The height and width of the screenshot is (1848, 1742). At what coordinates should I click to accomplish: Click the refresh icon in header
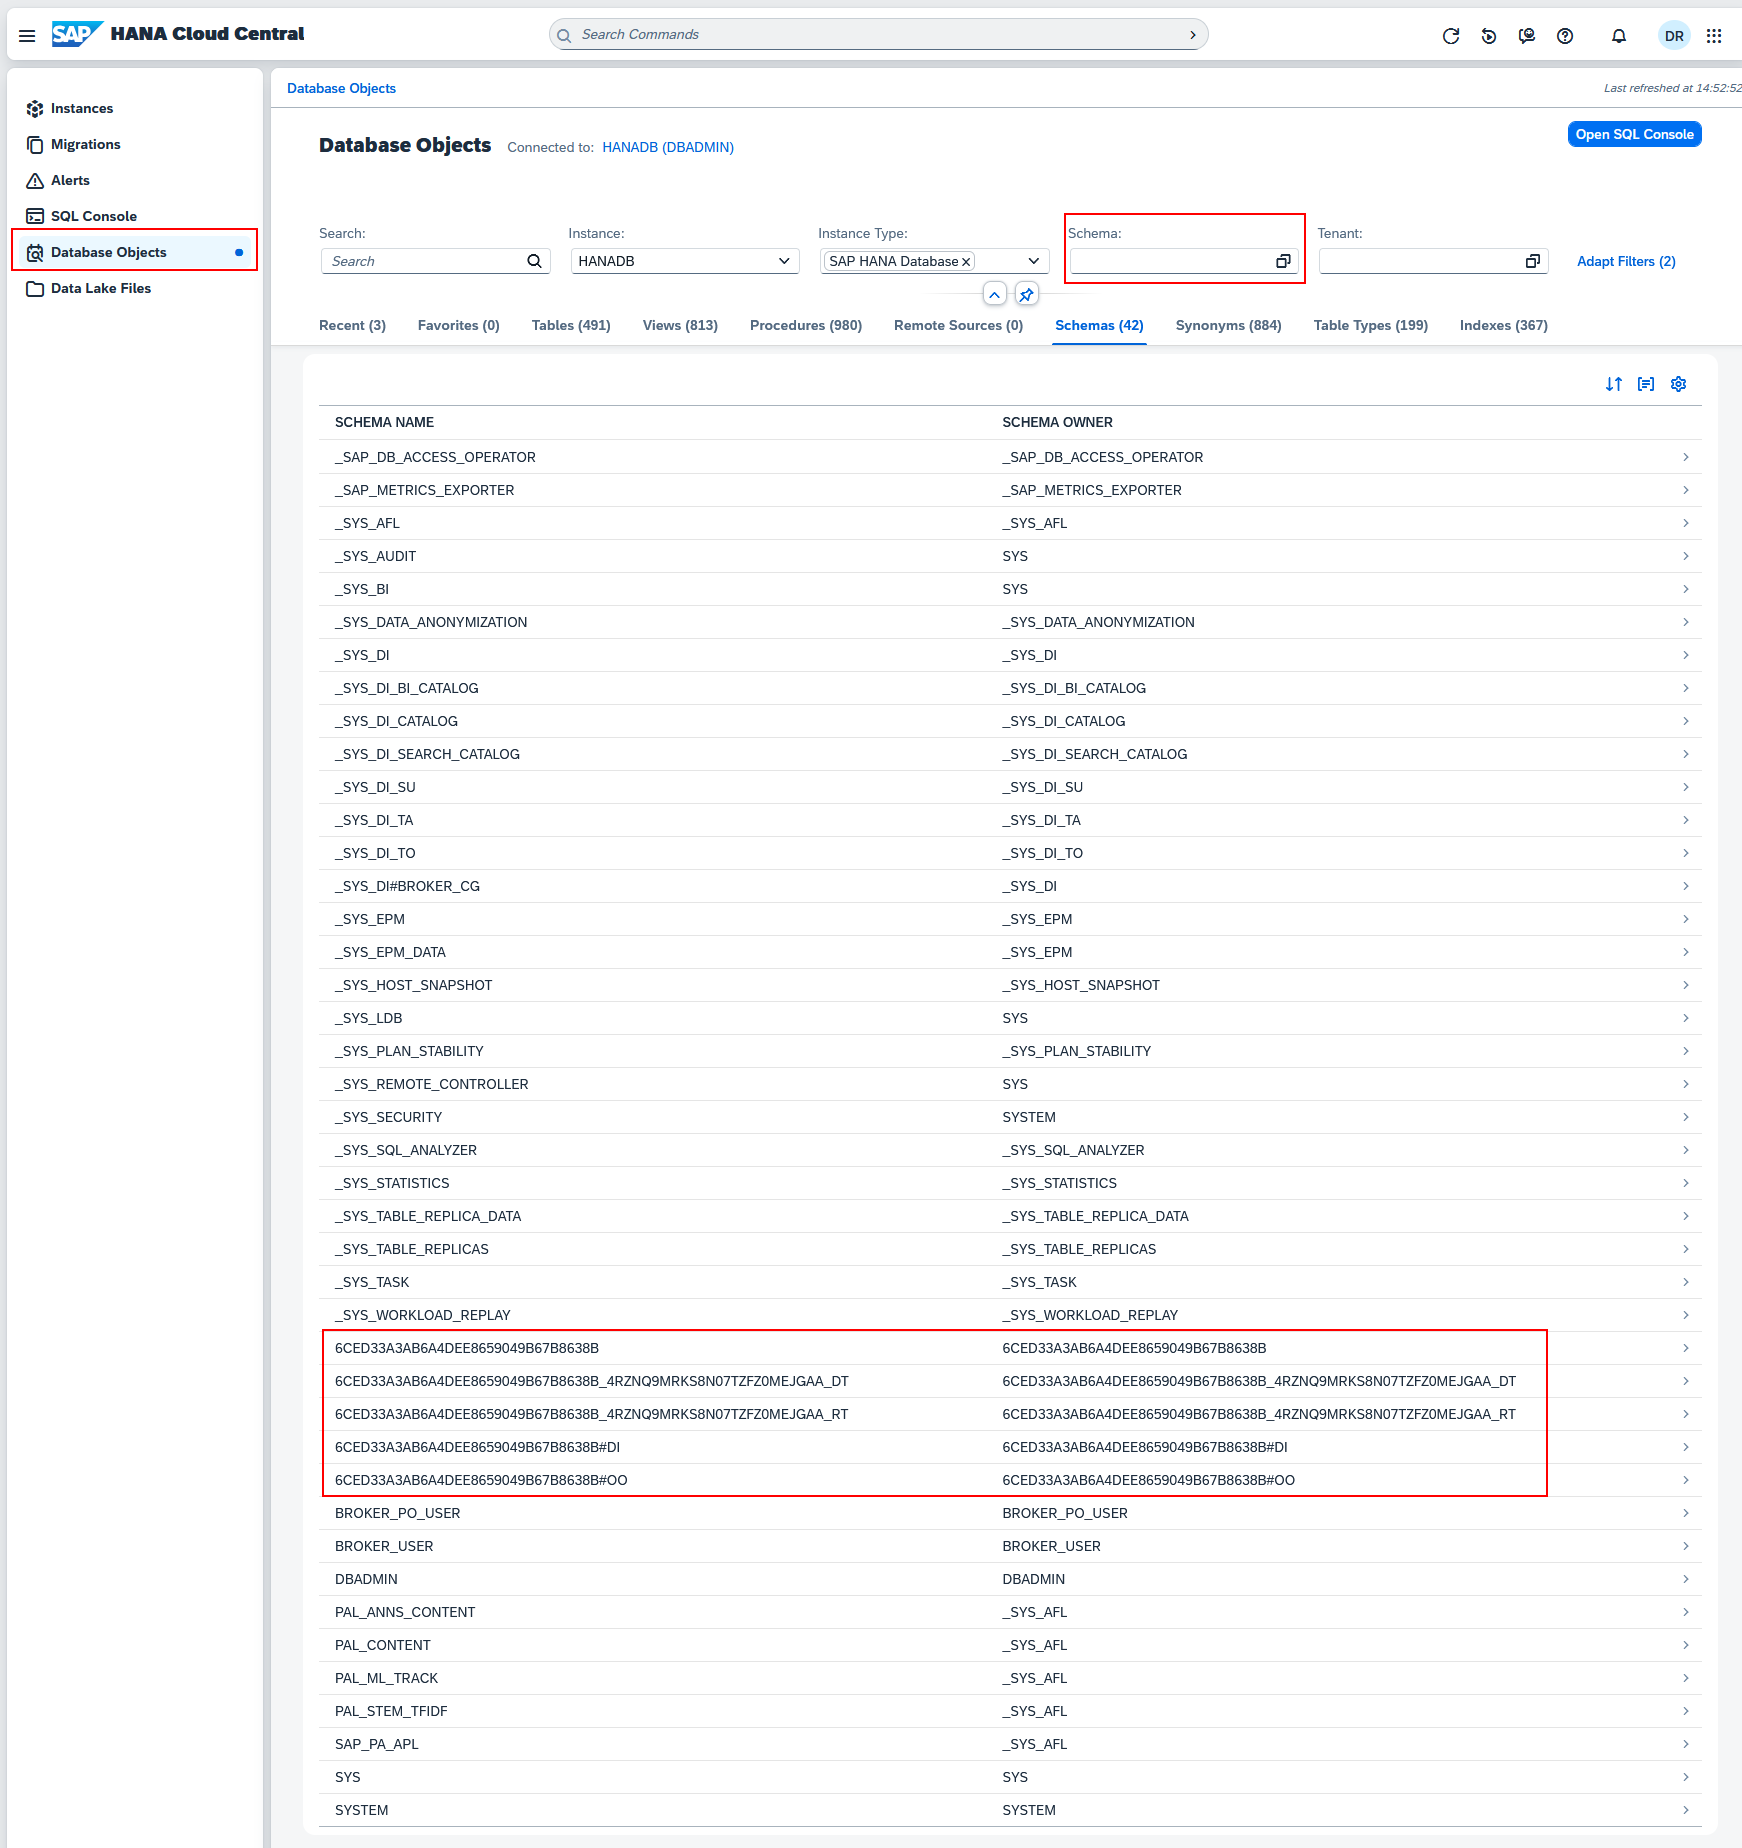point(1451,36)
